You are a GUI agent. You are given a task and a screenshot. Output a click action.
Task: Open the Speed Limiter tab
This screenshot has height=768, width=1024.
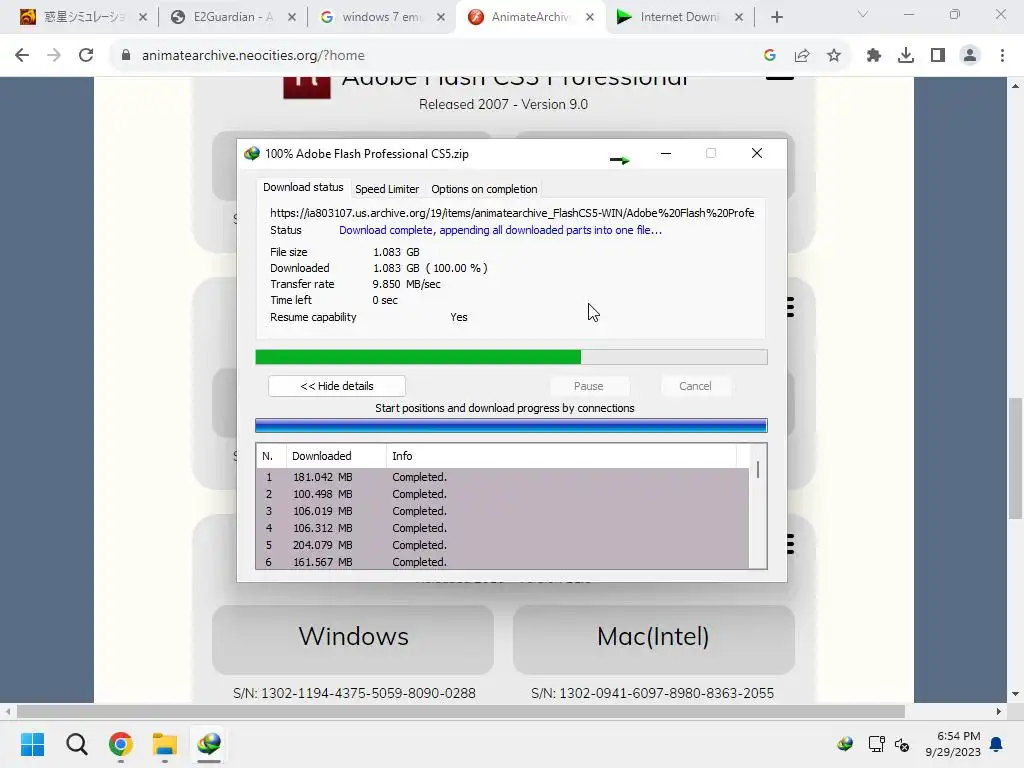coord(387,189)
